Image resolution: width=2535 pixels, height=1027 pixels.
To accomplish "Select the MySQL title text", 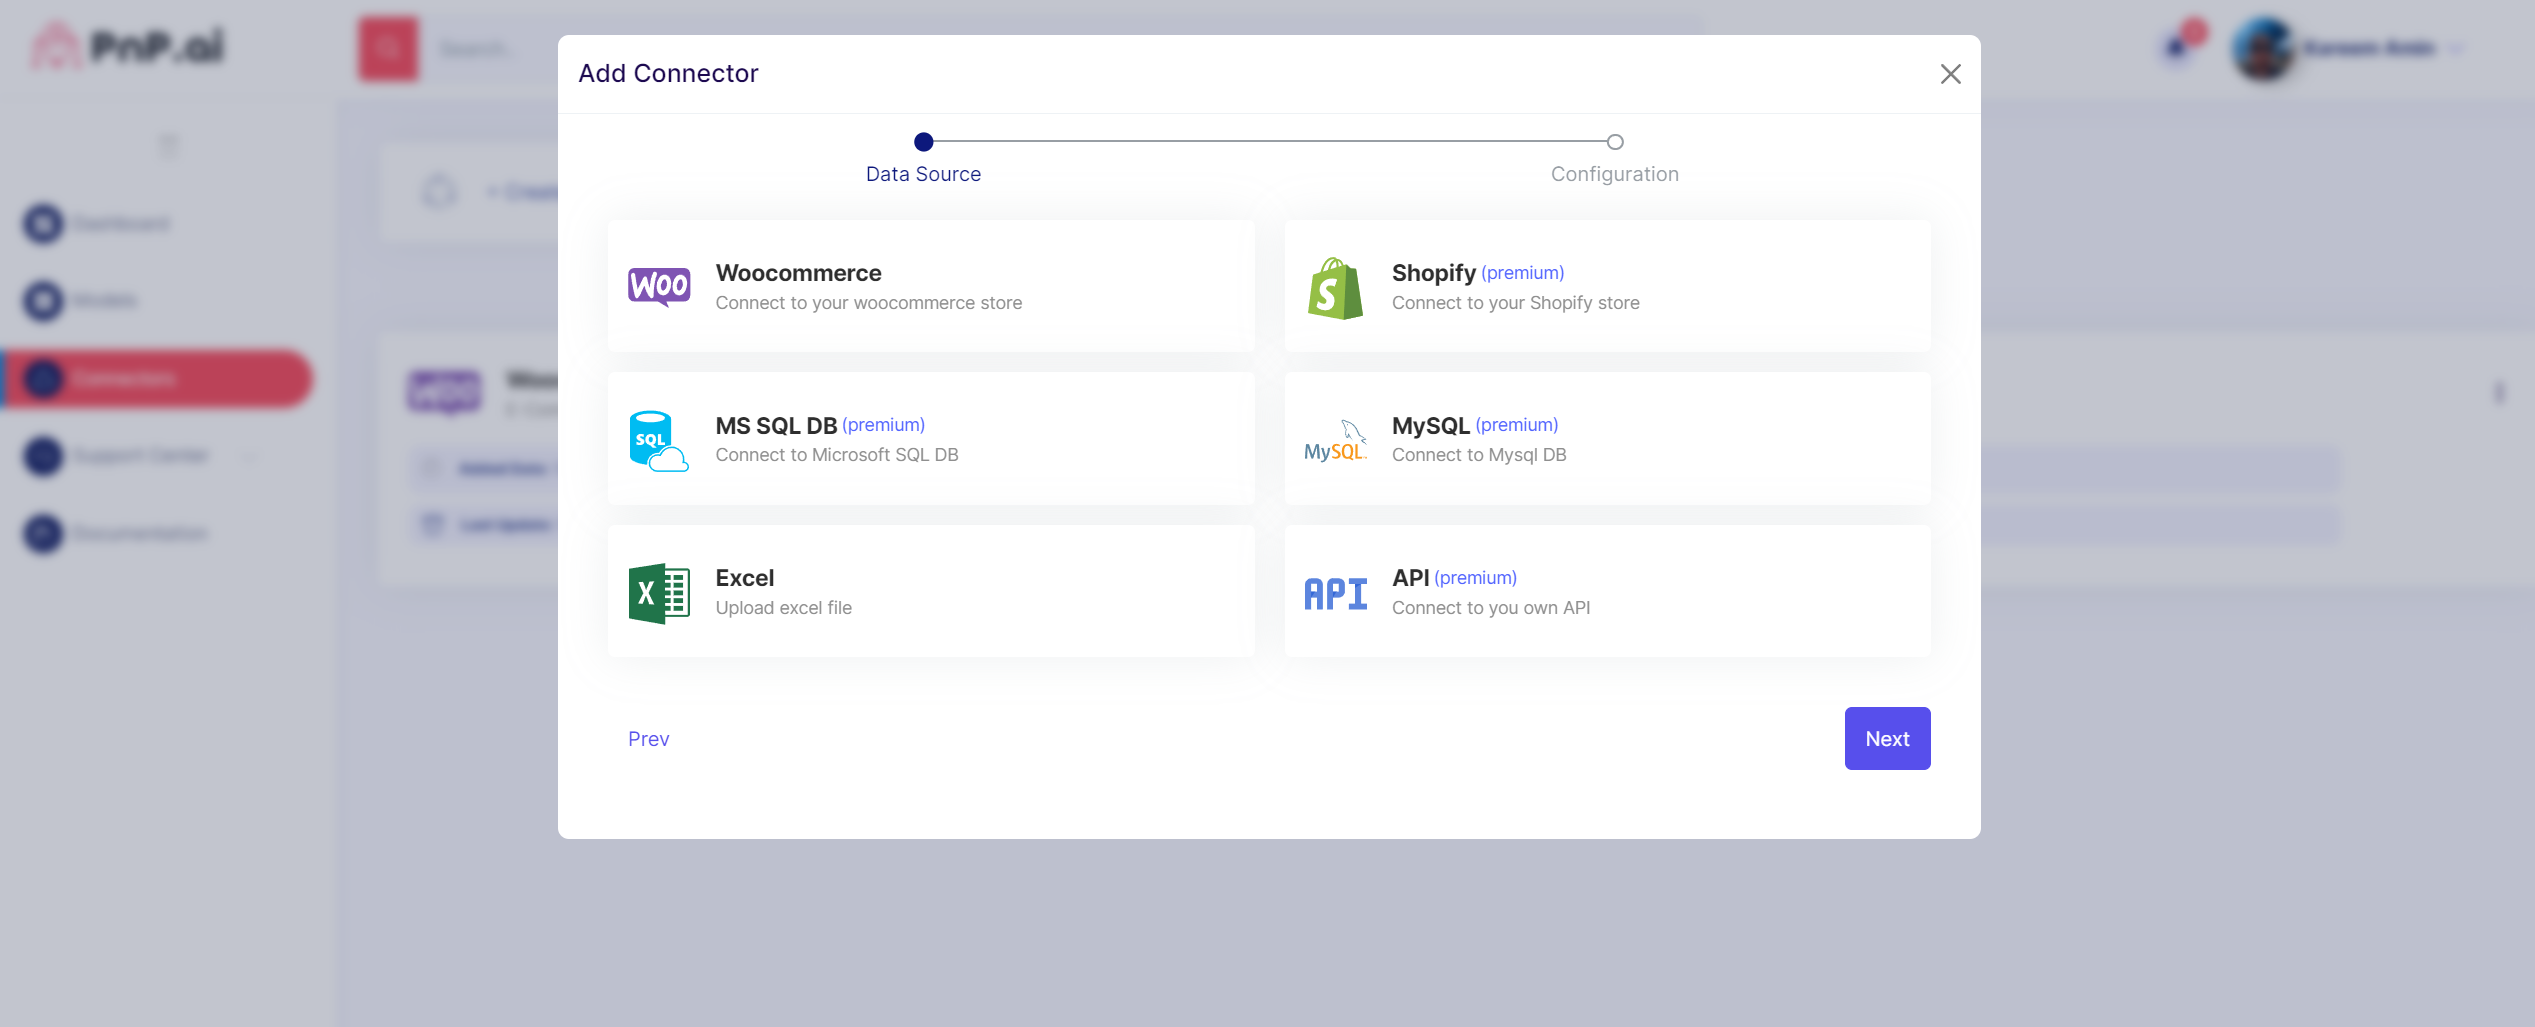I will (1431, 426).
